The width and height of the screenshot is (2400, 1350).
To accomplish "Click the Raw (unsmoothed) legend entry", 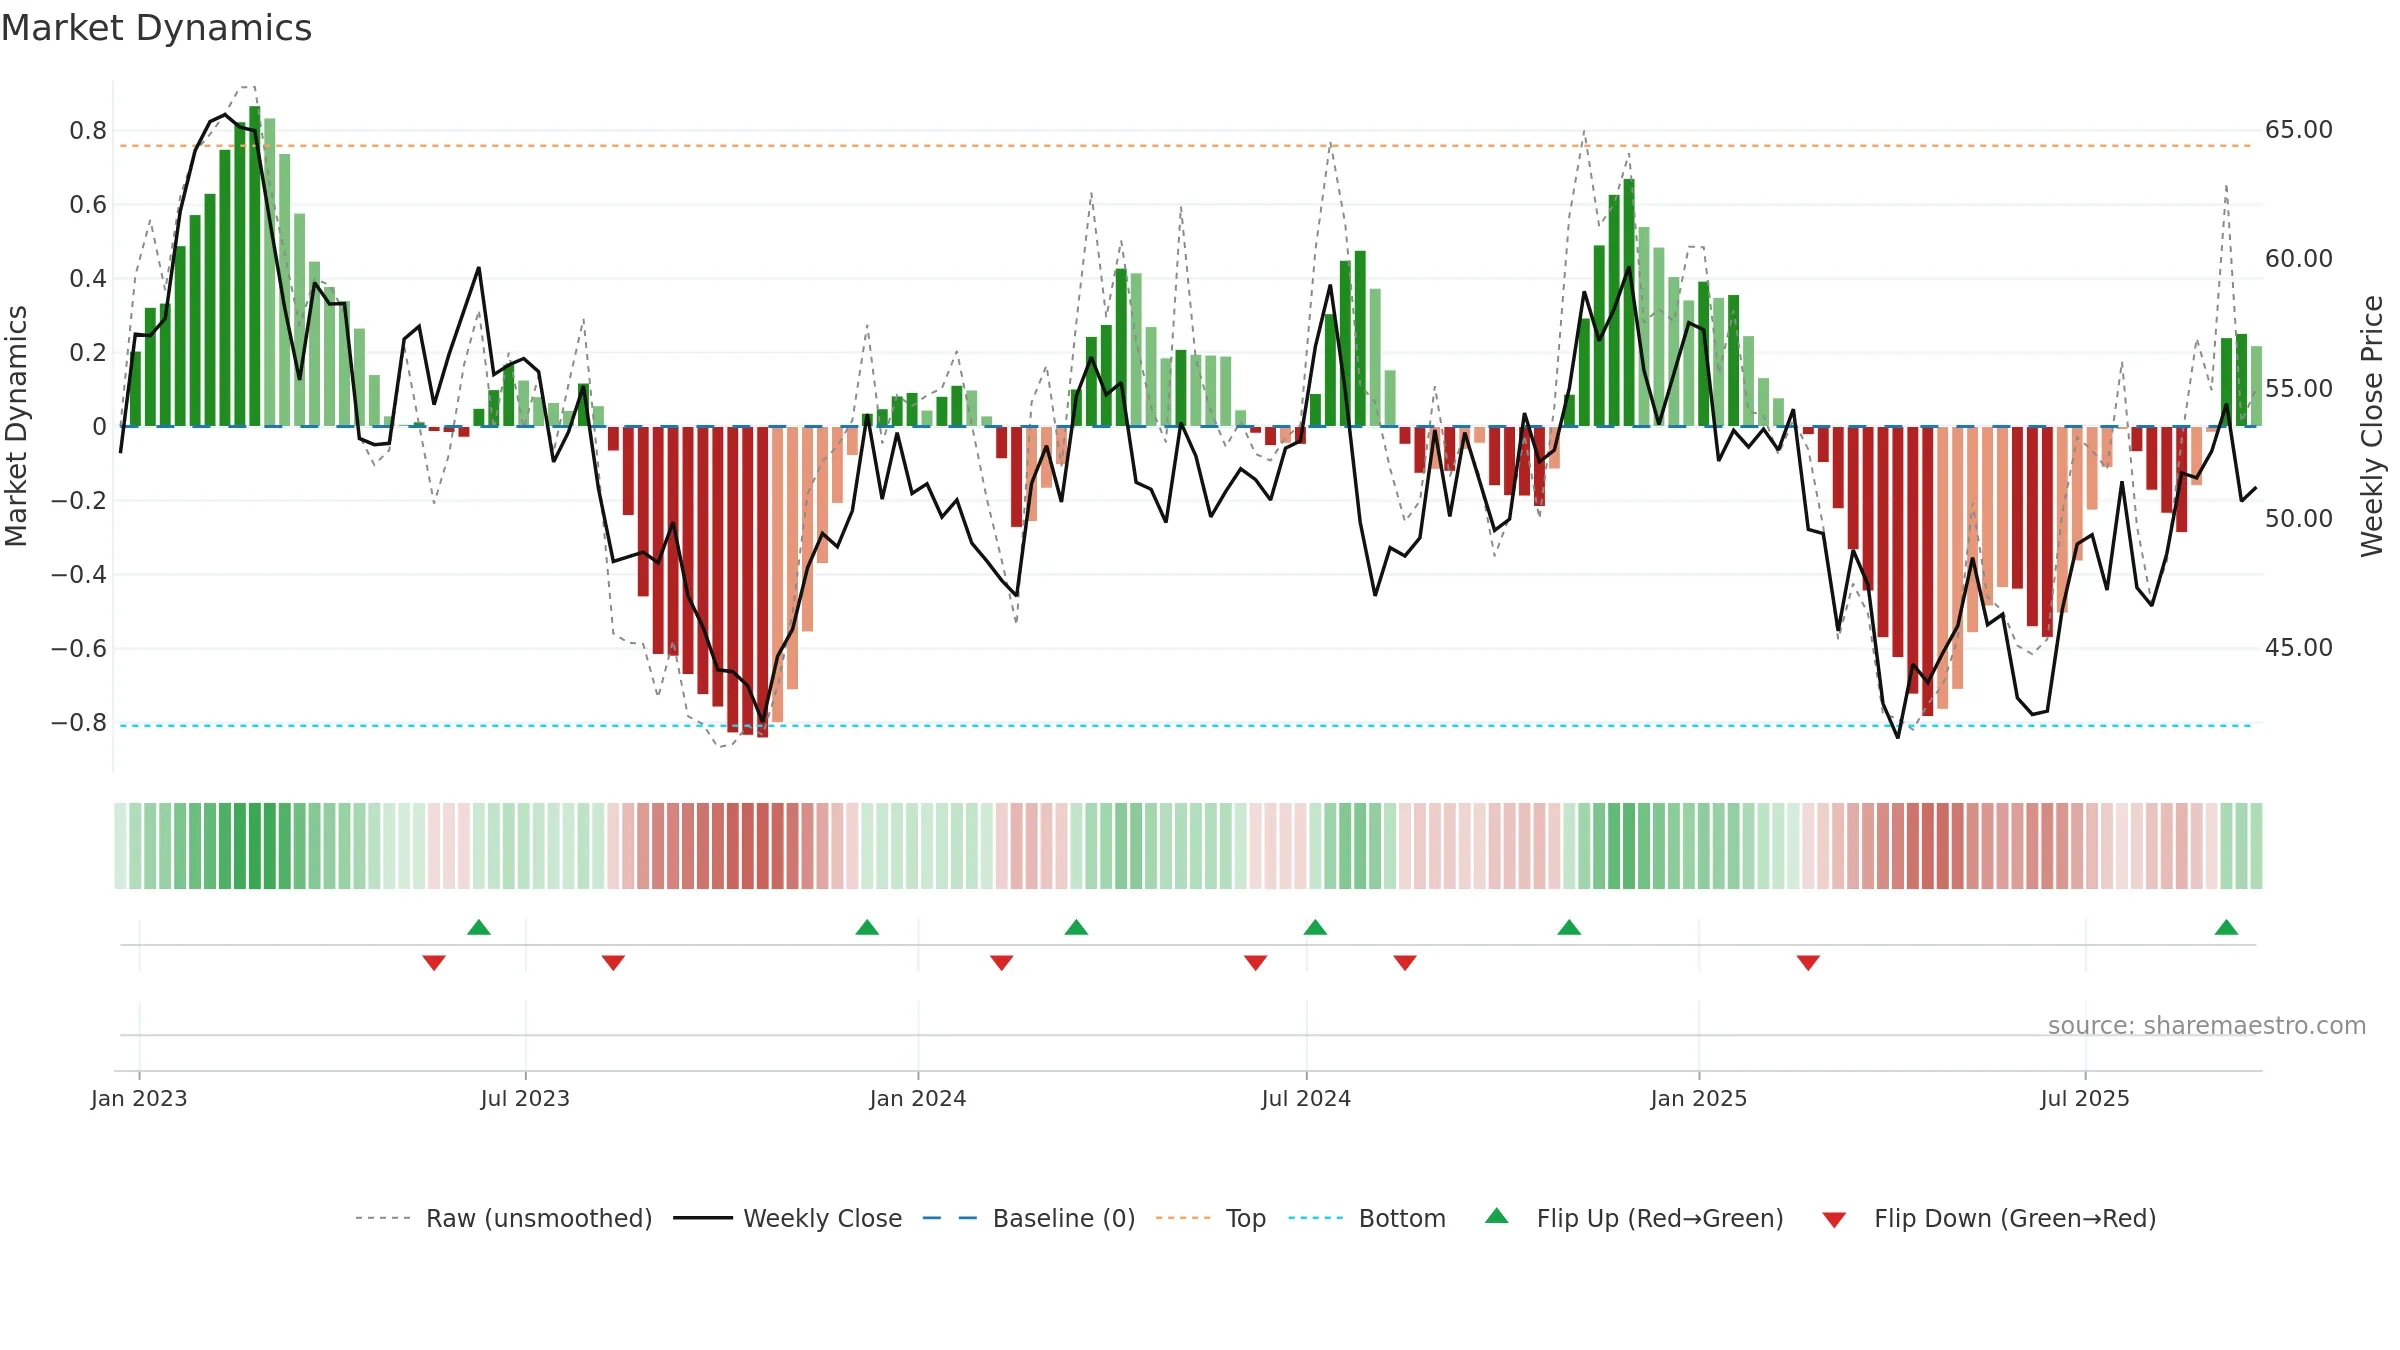I will [x=504, y=1218].
